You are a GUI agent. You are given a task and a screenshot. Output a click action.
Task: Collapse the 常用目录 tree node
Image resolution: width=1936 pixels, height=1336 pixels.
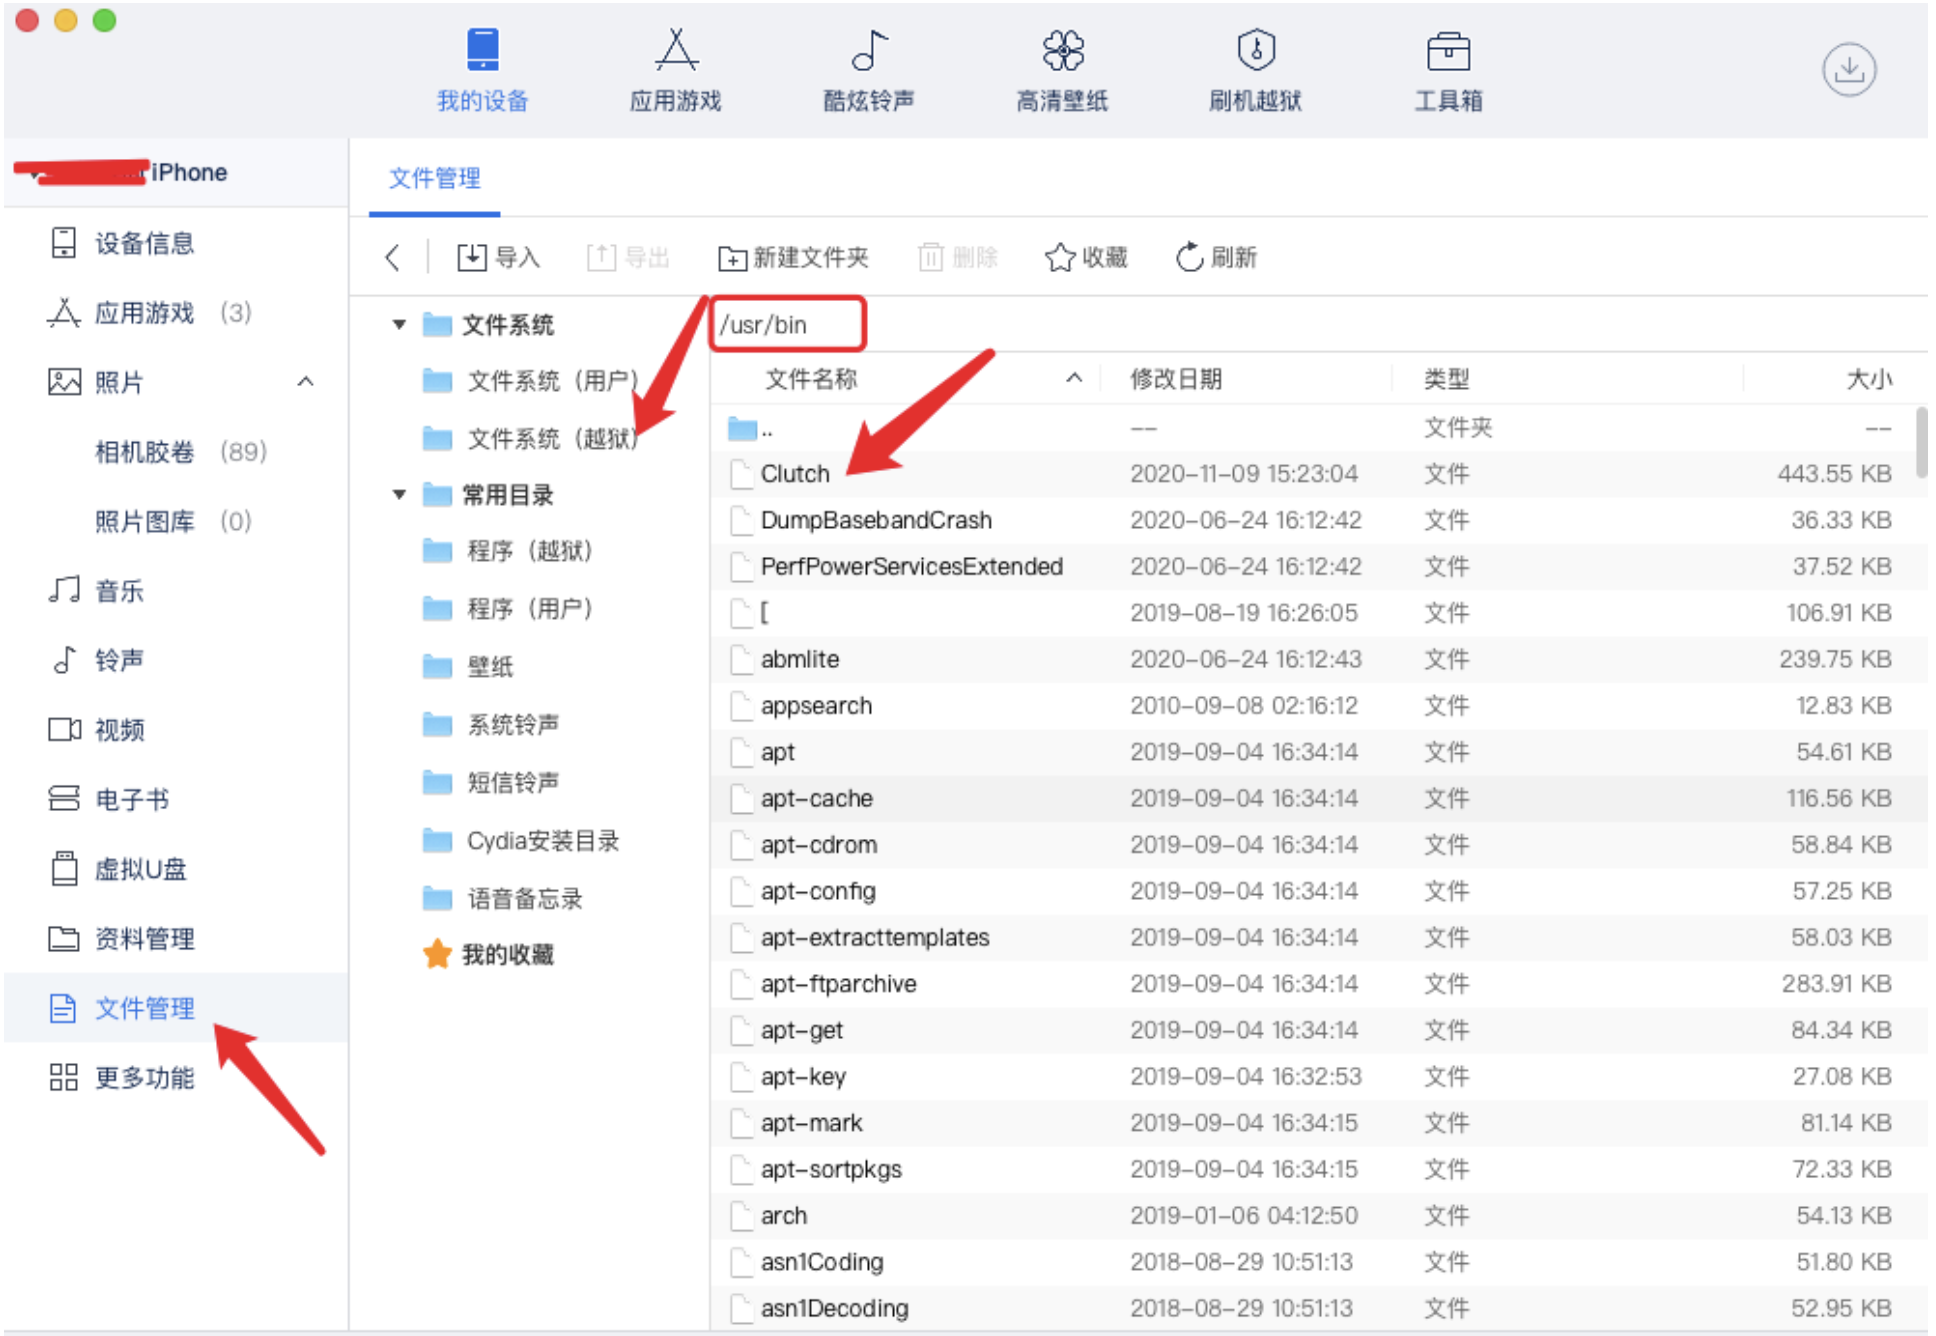coord(399,495)
